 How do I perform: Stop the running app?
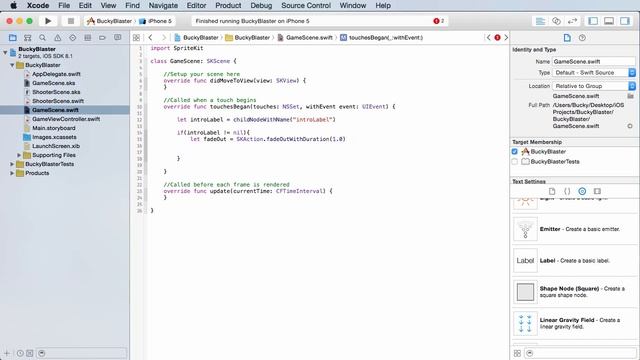71,21
